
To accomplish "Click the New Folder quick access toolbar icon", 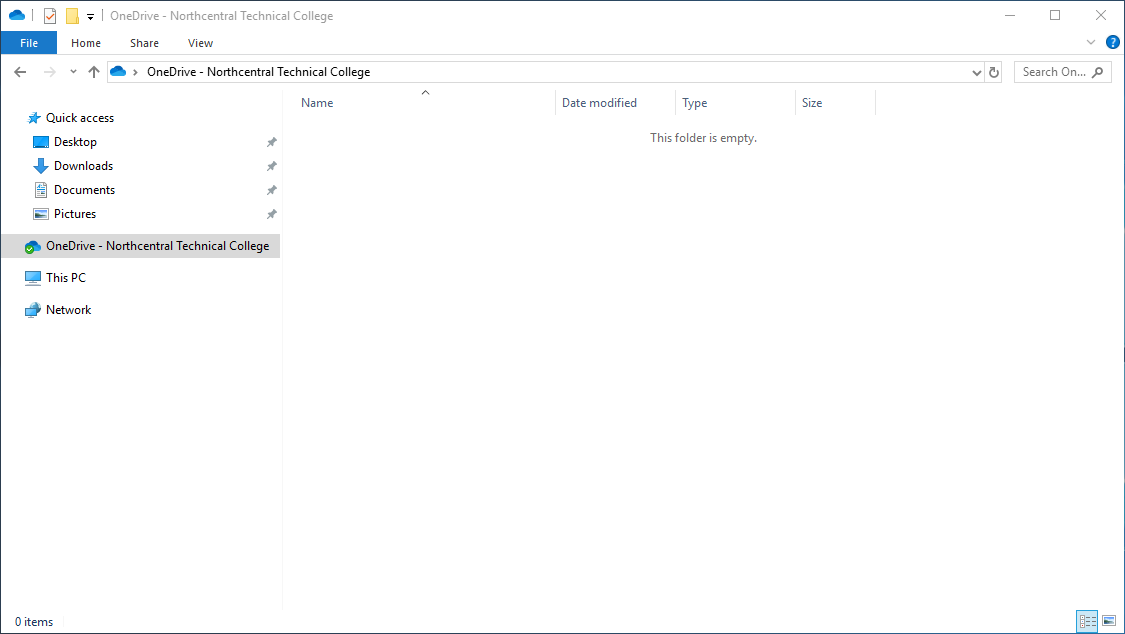I will click(x=72, y=15).
